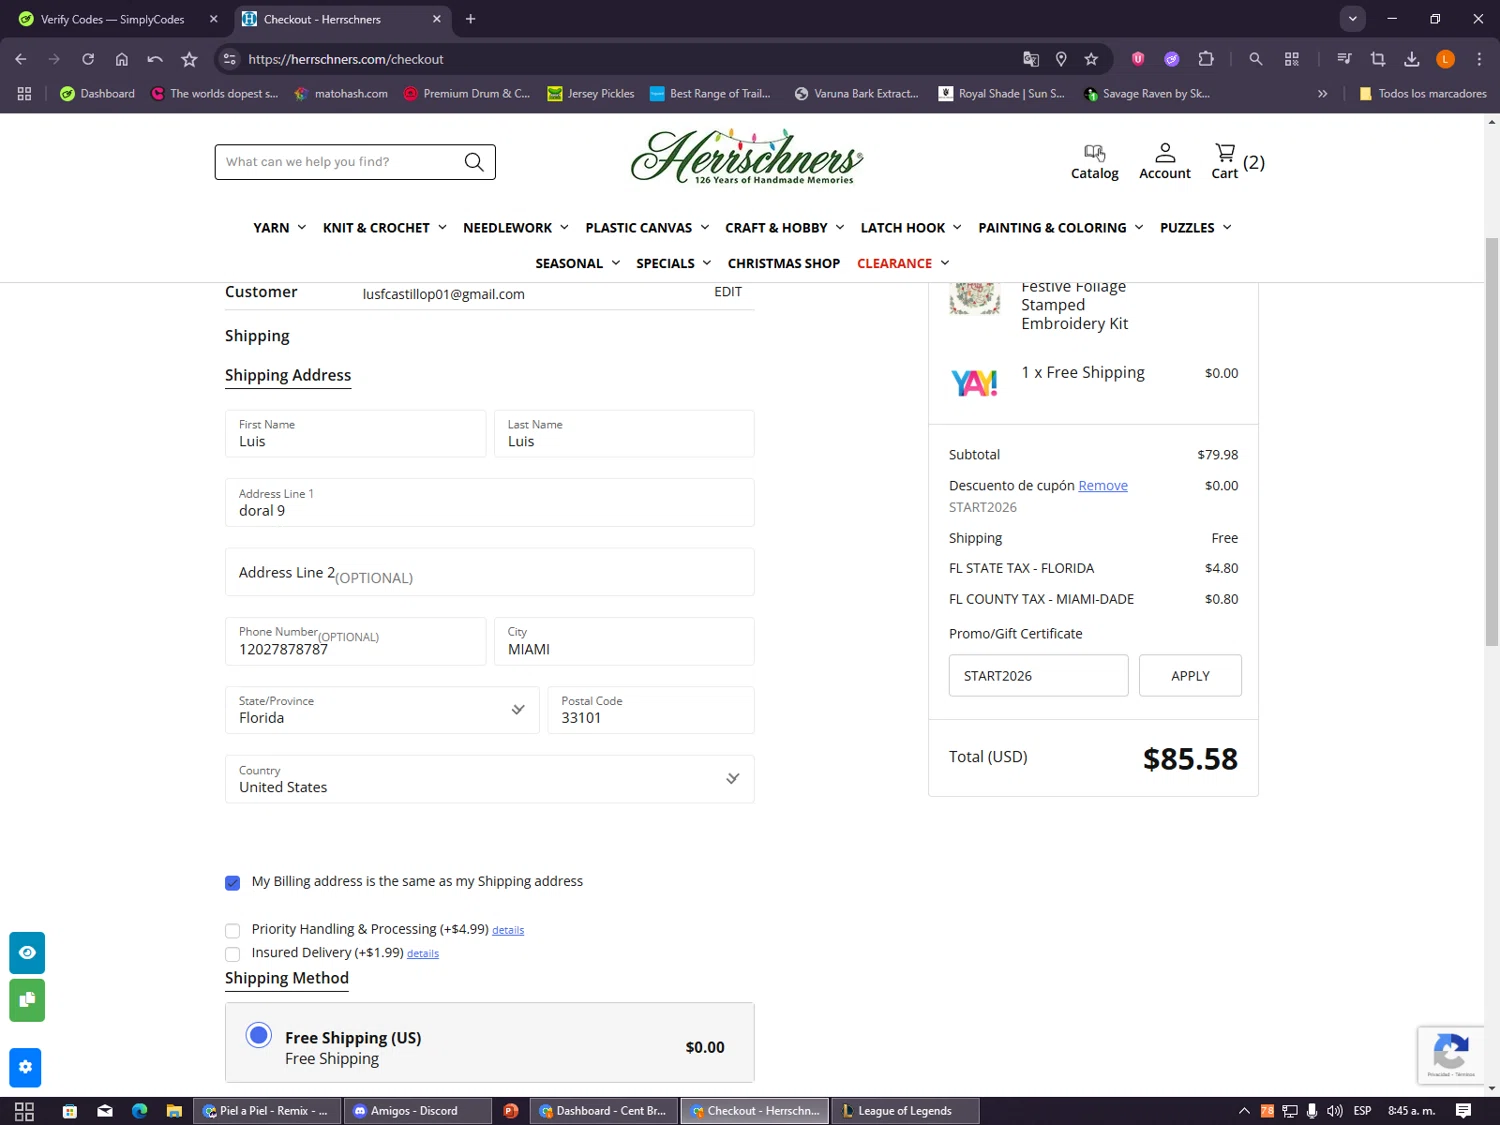Remove the START2026 coupon
Viewport: 1500px width, 1125px height.
tap(1103, 485)
